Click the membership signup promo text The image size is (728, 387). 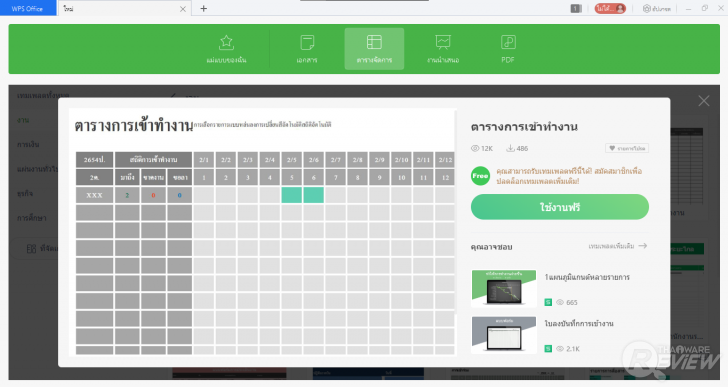[569, 176]
